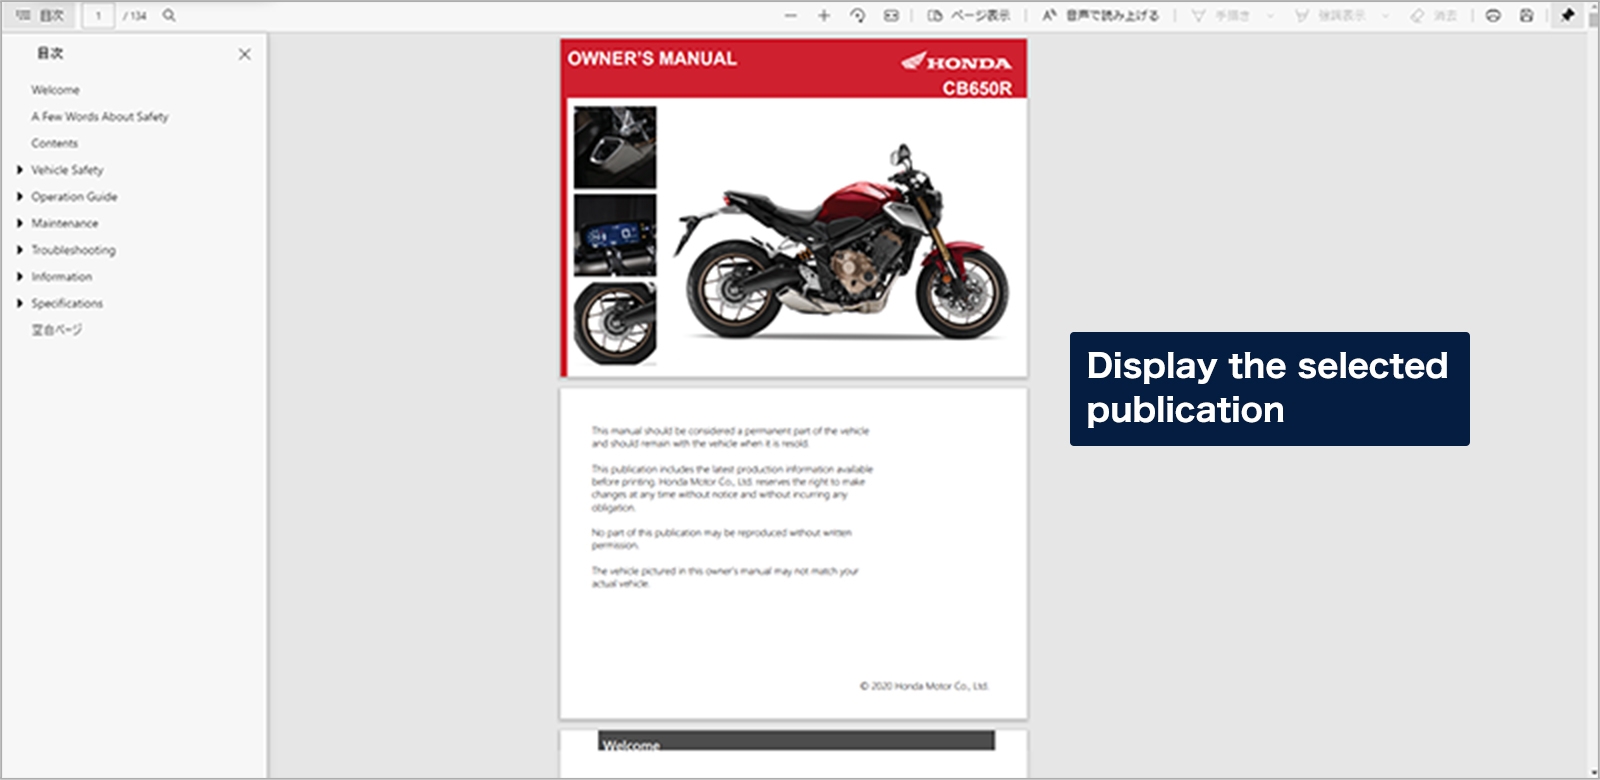Open the search magnifier in the toolbar
This screenshot has width=1600, height=780.
(x=169, y=16)
